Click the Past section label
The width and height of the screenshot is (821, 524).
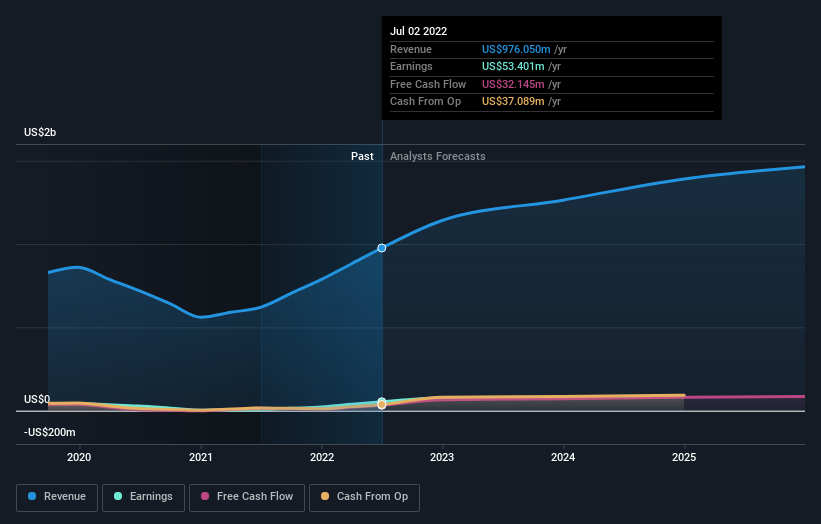tap(362, 157)
